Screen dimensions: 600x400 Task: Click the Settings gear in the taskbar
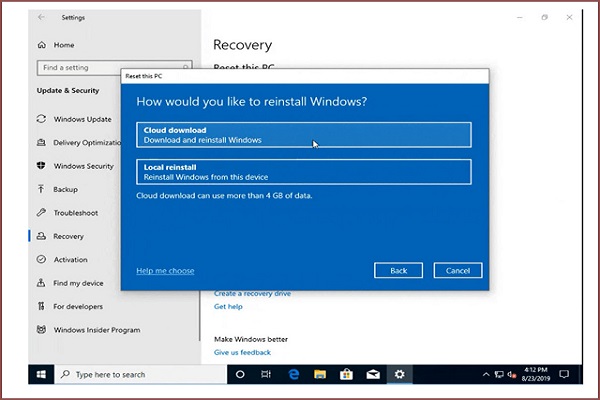[x=399, y=374]
